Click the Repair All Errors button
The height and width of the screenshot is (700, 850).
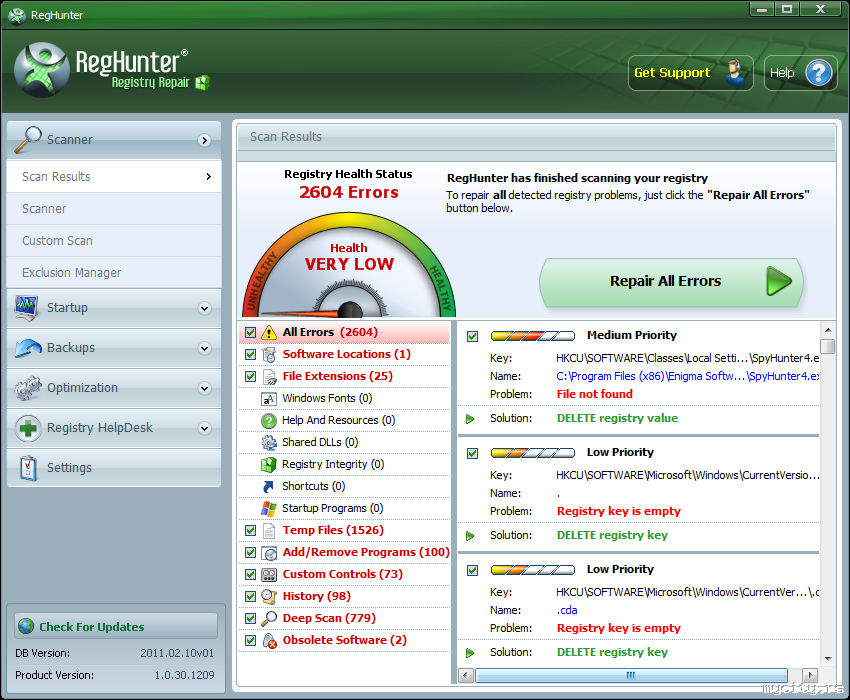coord(671,281)
